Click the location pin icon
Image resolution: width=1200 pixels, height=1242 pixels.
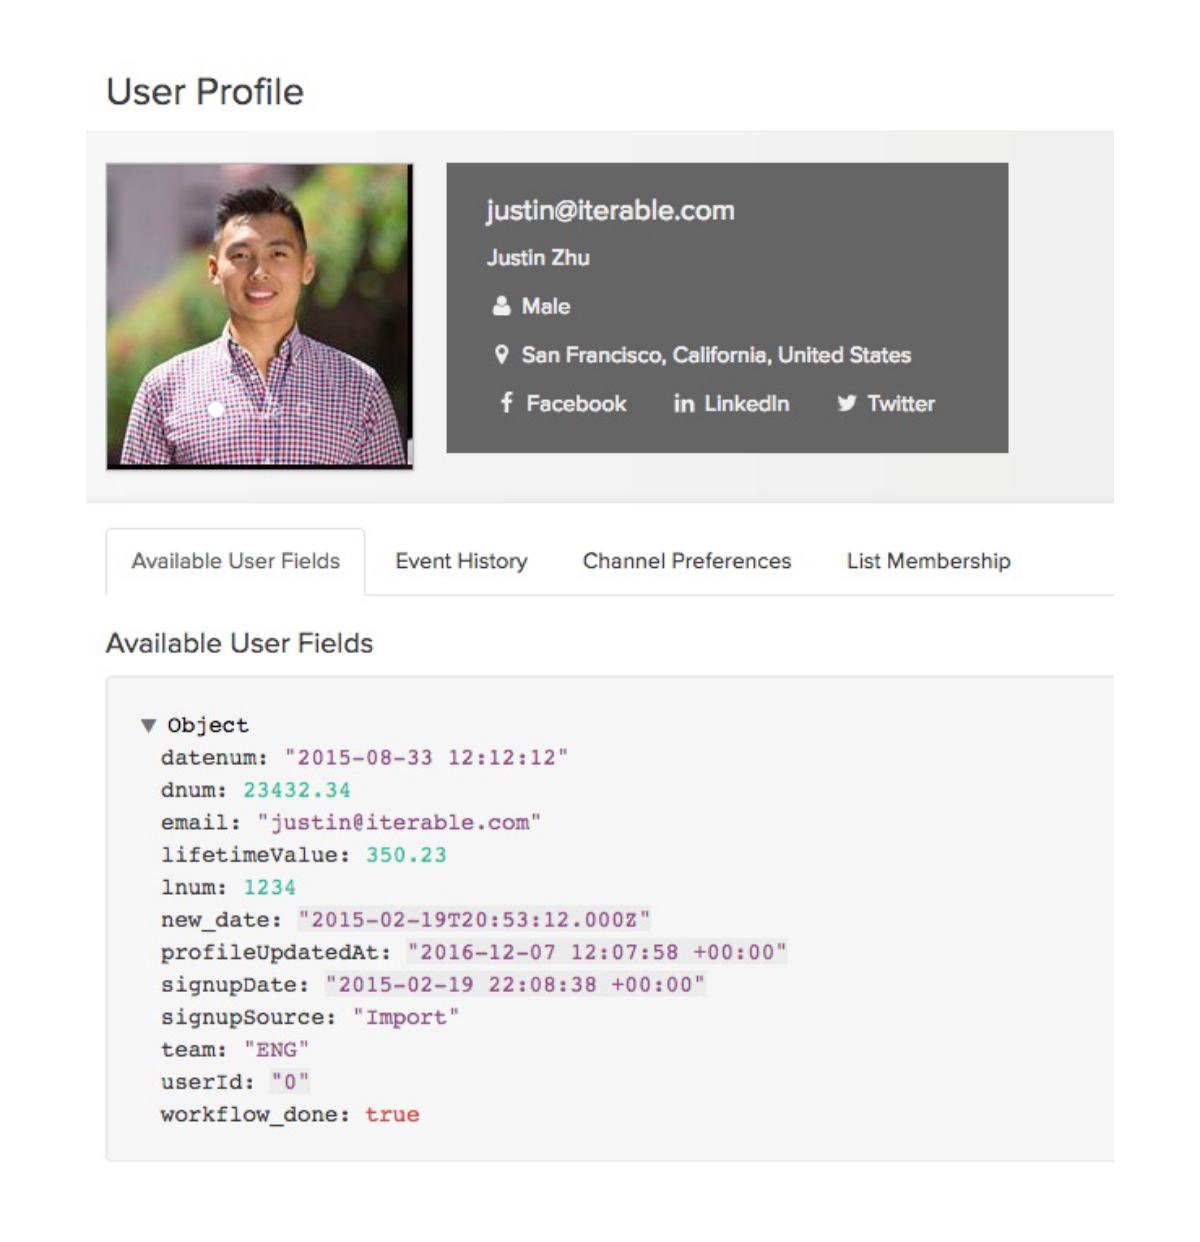501,355
